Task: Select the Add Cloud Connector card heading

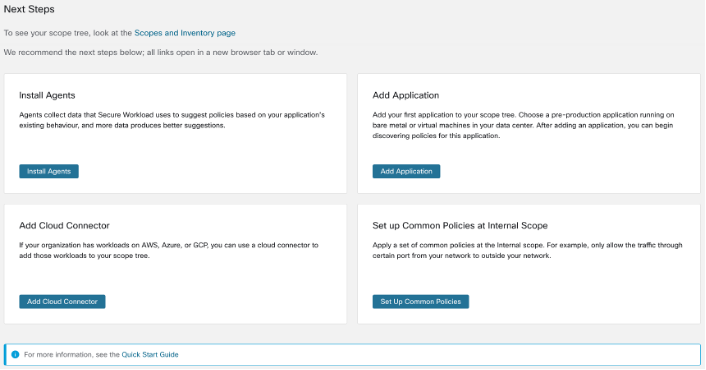Action: point(64,226)
